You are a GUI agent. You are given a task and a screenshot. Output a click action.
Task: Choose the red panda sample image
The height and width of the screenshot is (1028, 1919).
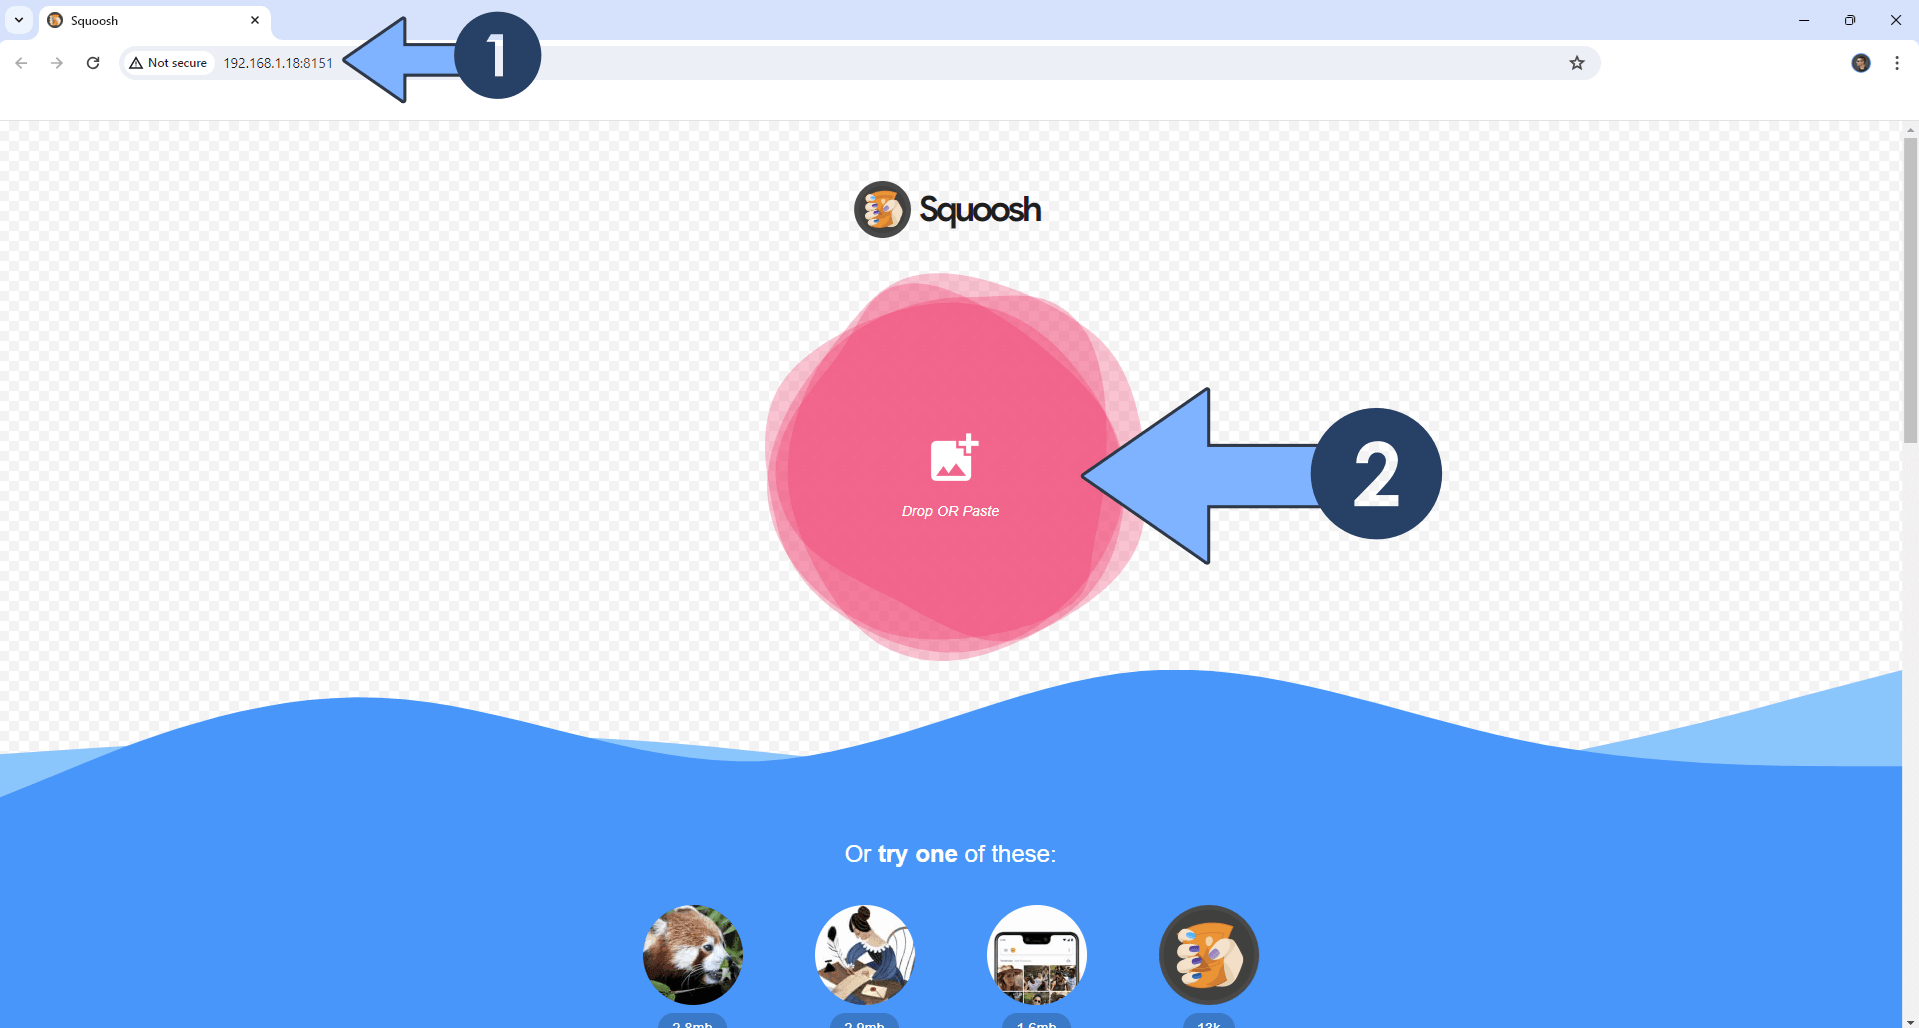pyautogui.click(x=693, y=955)
